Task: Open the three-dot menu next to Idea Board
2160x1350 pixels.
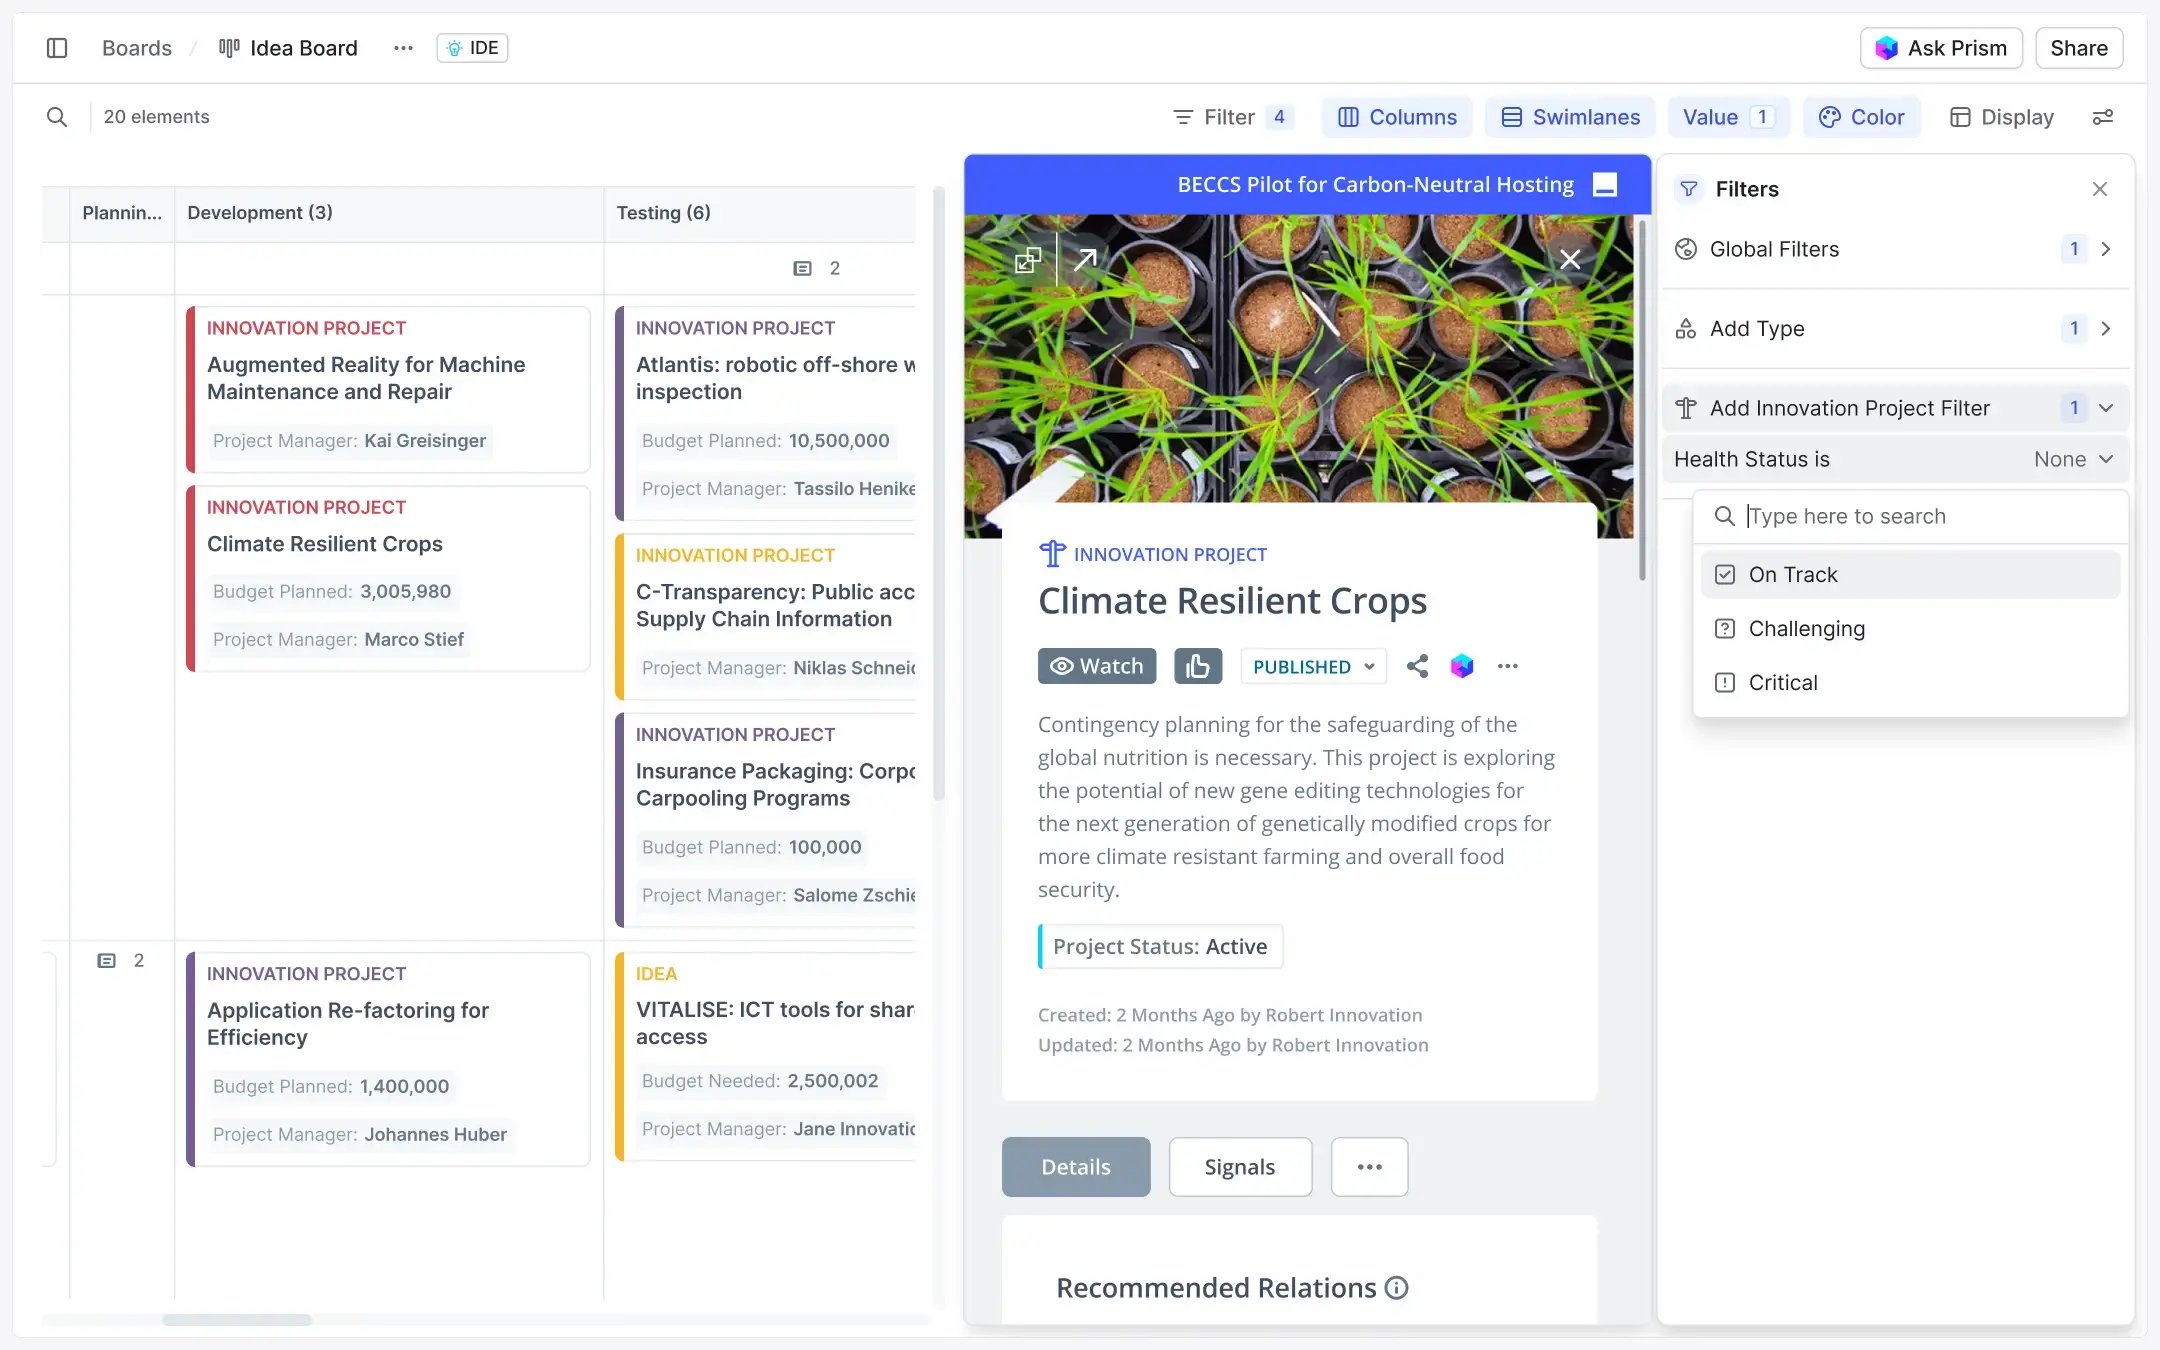Action: [403, 47]
